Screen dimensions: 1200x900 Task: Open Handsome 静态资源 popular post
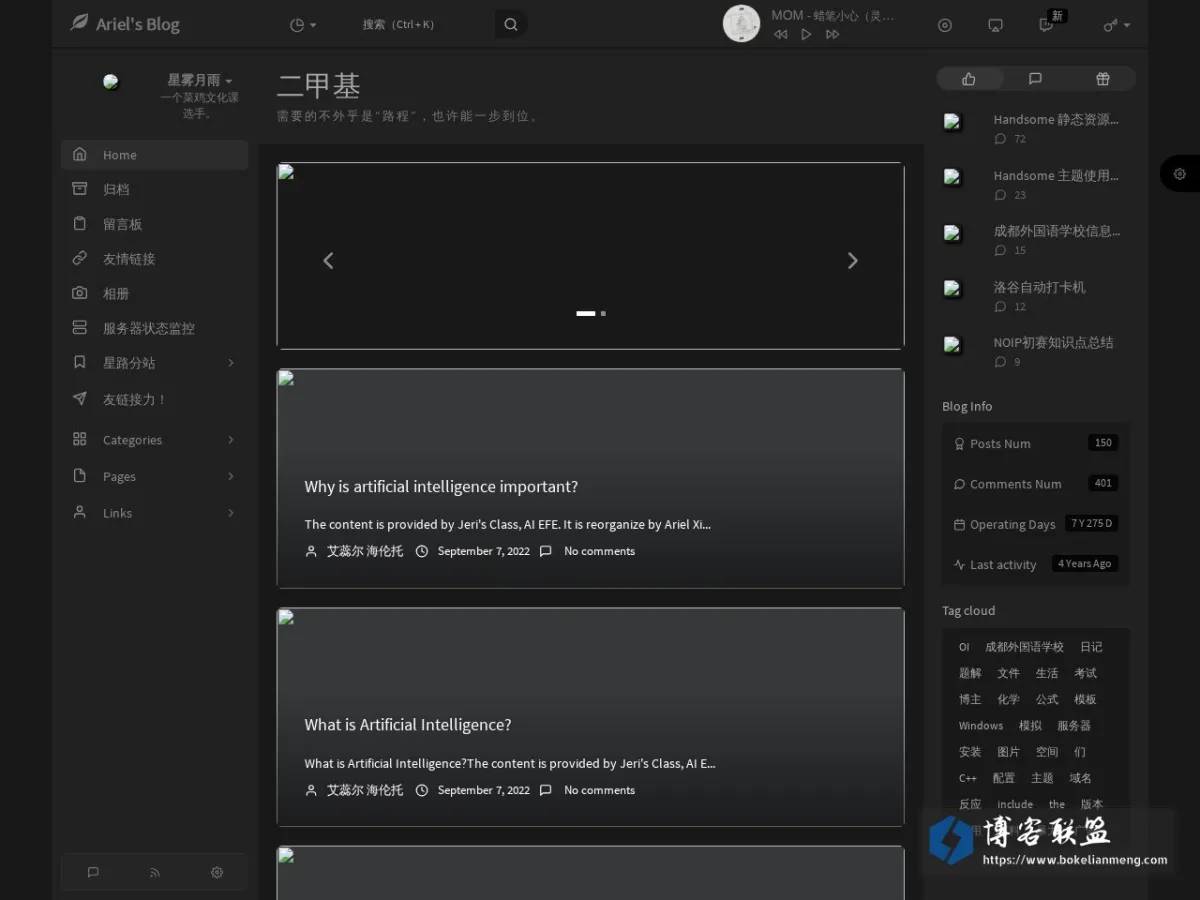click(x=1056, y=119)
